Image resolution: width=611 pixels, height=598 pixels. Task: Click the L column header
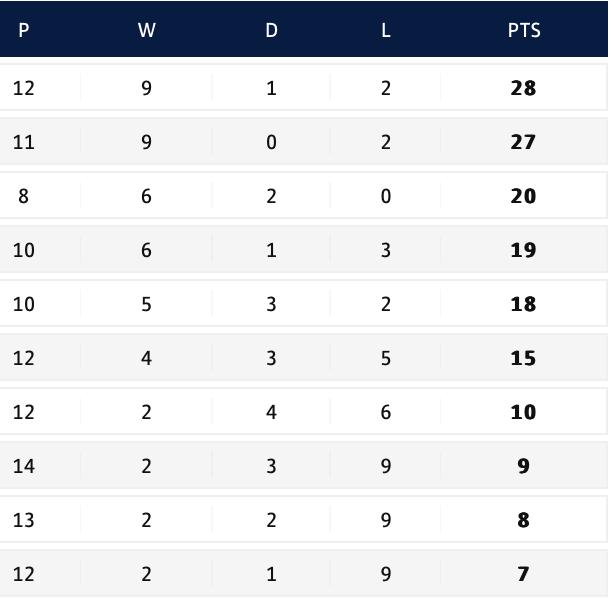tap(385, 30)
